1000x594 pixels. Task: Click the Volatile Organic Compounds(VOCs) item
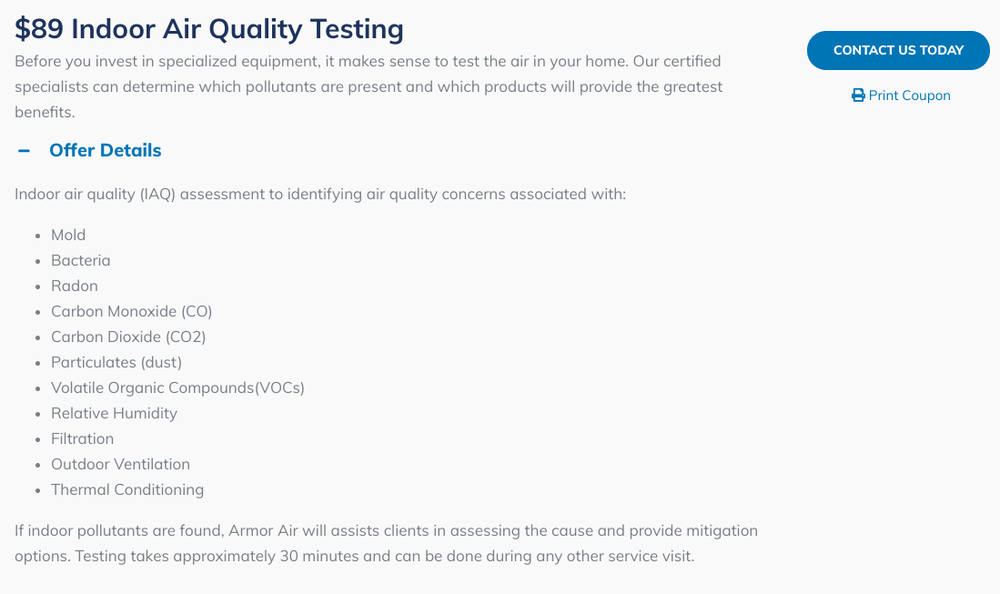[x=177, y=388]
